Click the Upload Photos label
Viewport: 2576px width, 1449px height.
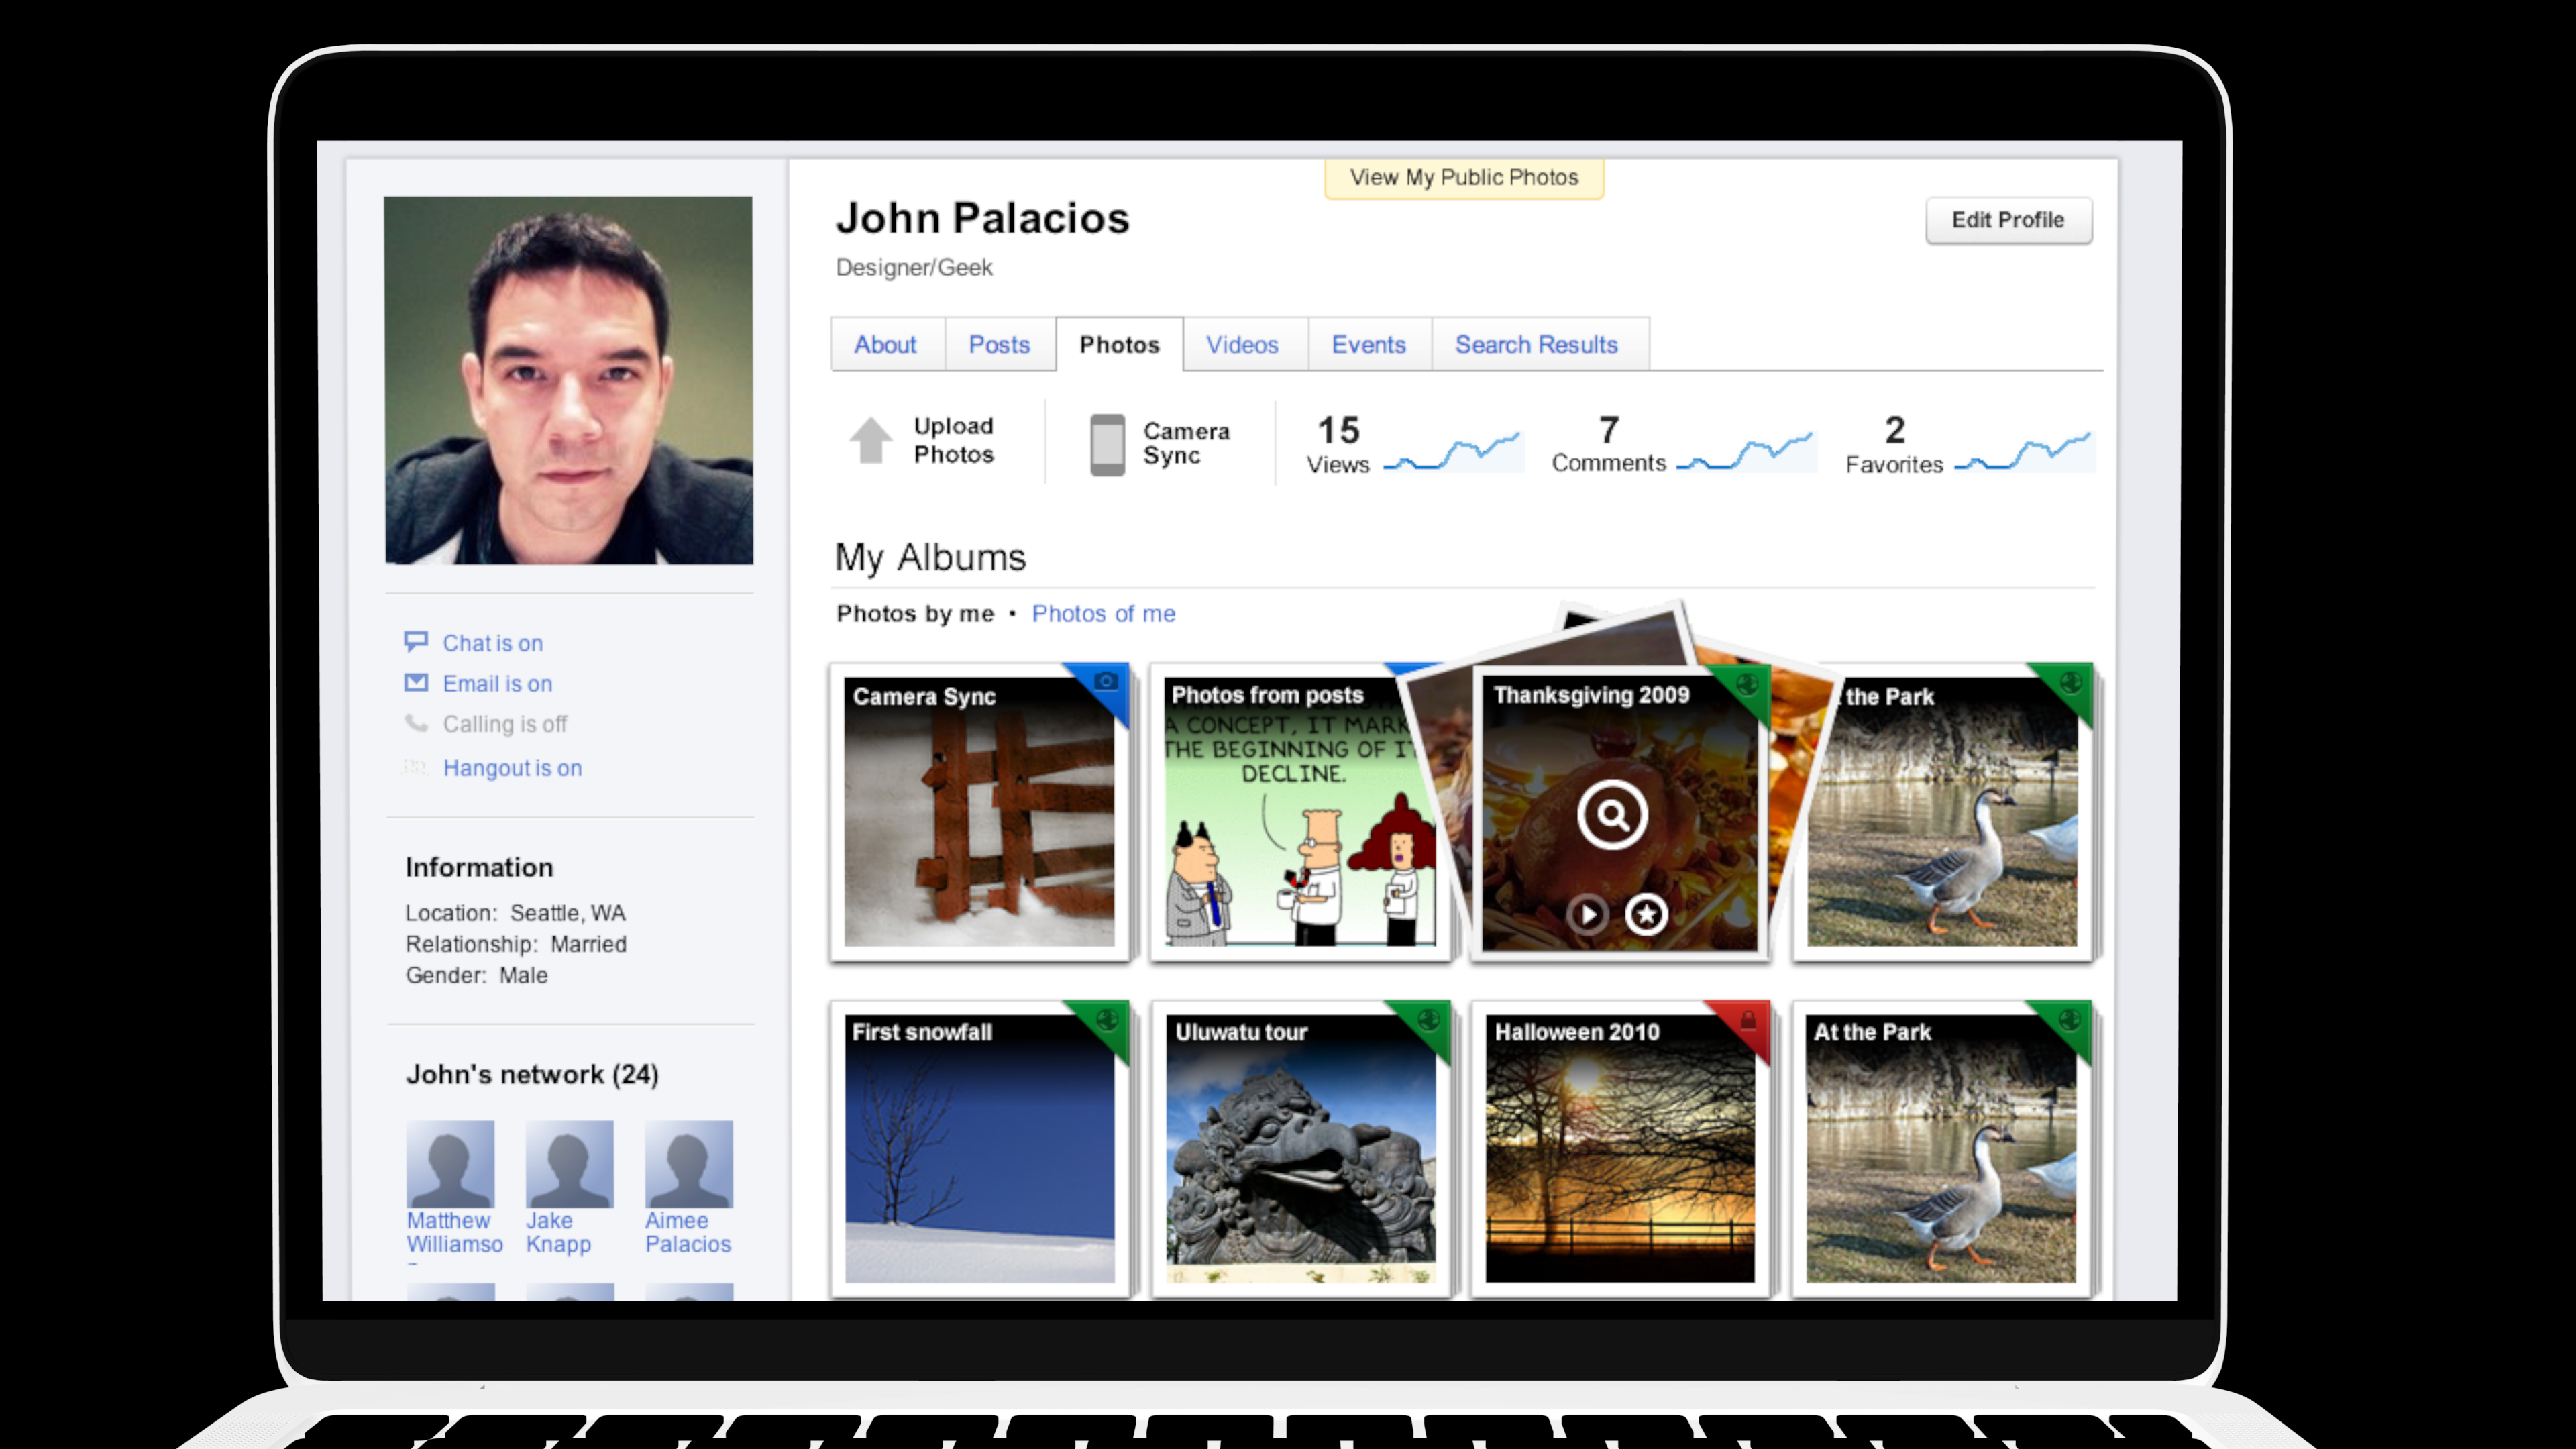coord(954,440)
